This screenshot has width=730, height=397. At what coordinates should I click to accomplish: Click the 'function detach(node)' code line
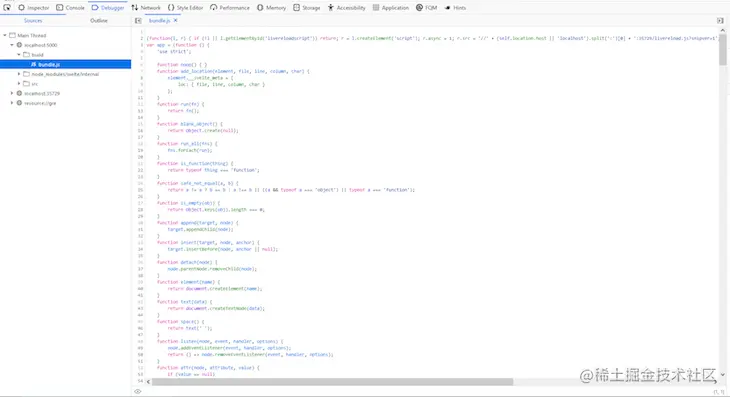click(187, 262)
